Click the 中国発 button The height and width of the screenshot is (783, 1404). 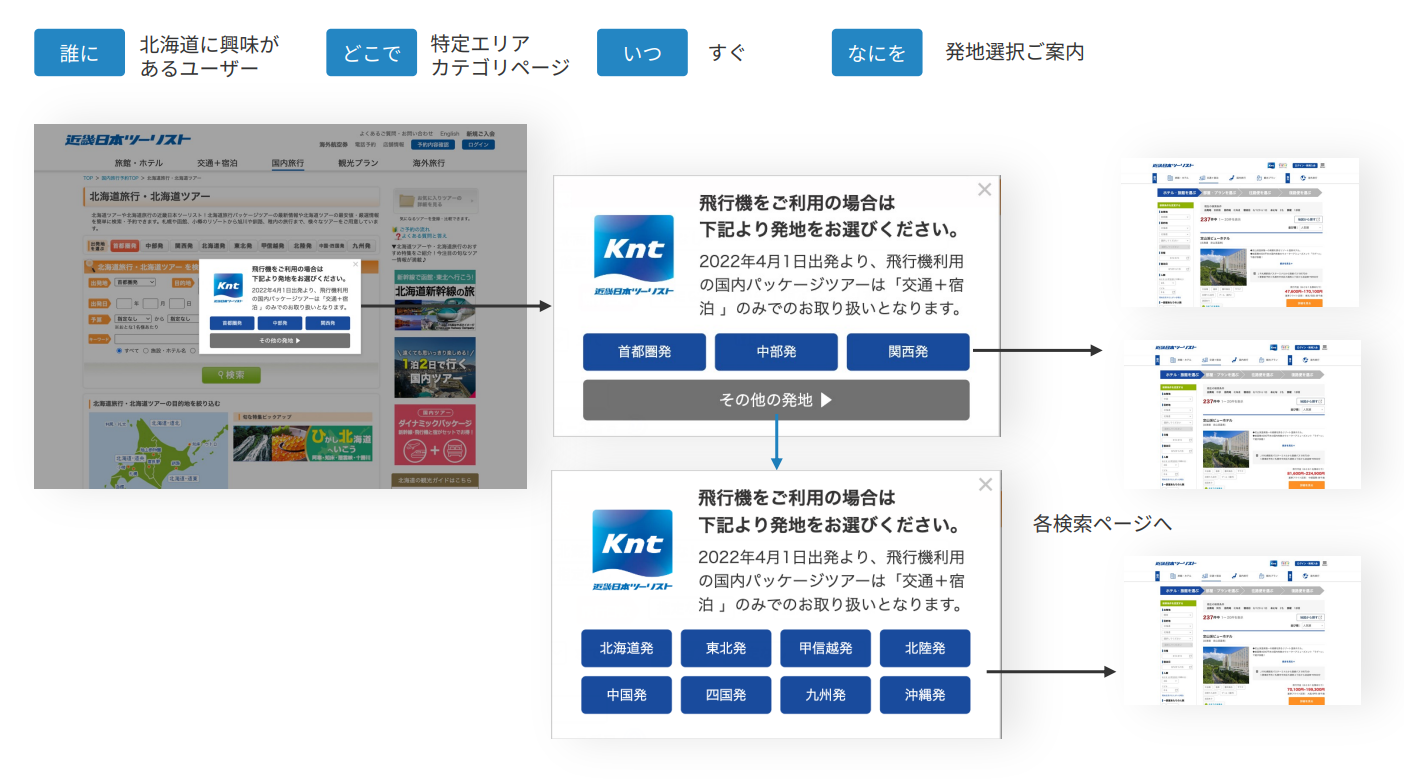(626, 695)
